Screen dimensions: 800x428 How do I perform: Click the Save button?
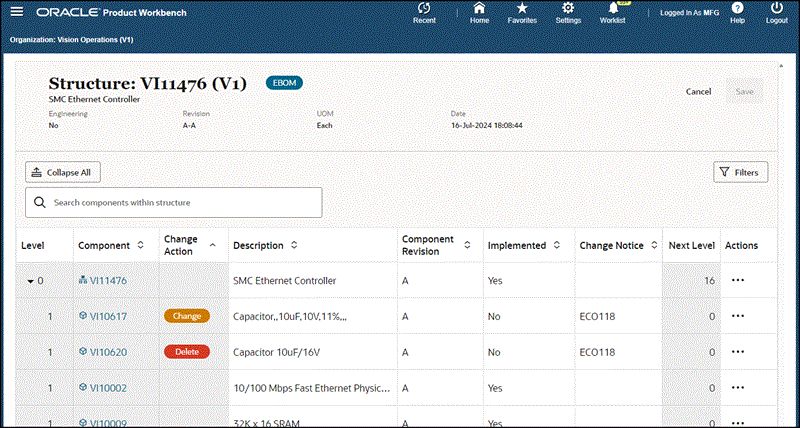(x=744, y=92)
